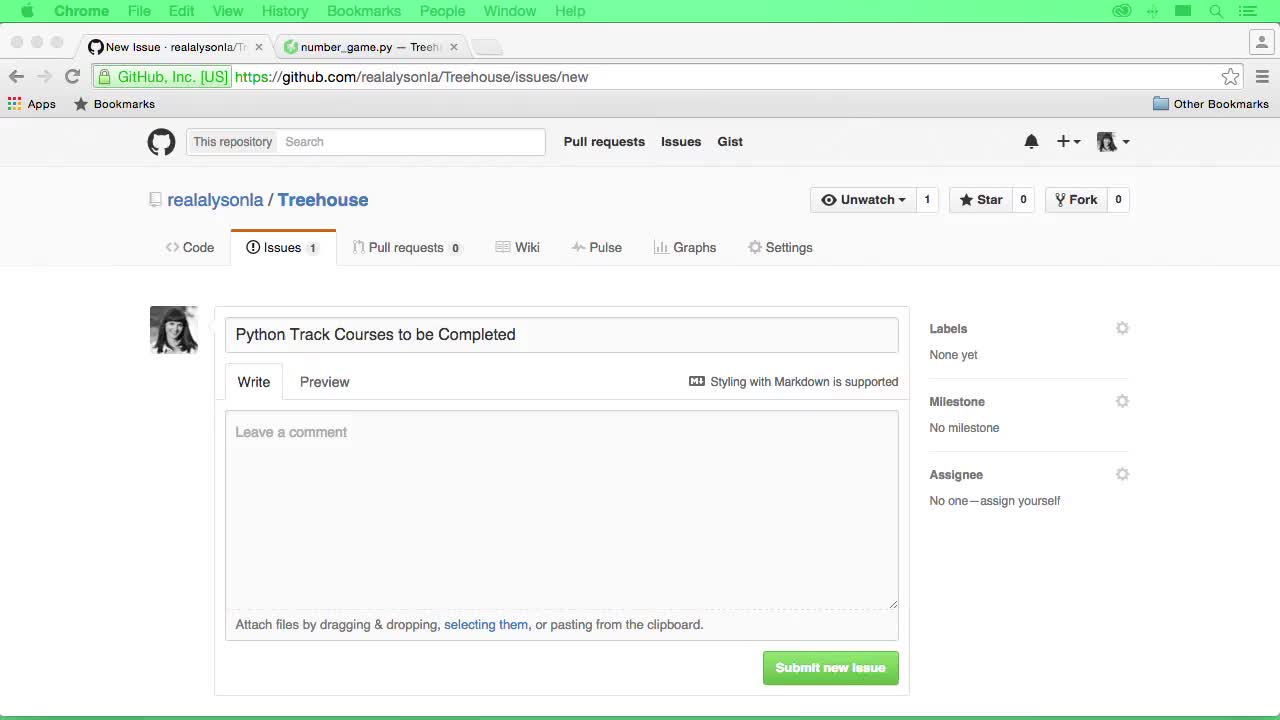Screen dimensions: 1280x720
Task: Open the Chrome hamburger menu
Action: point(1262,77)
